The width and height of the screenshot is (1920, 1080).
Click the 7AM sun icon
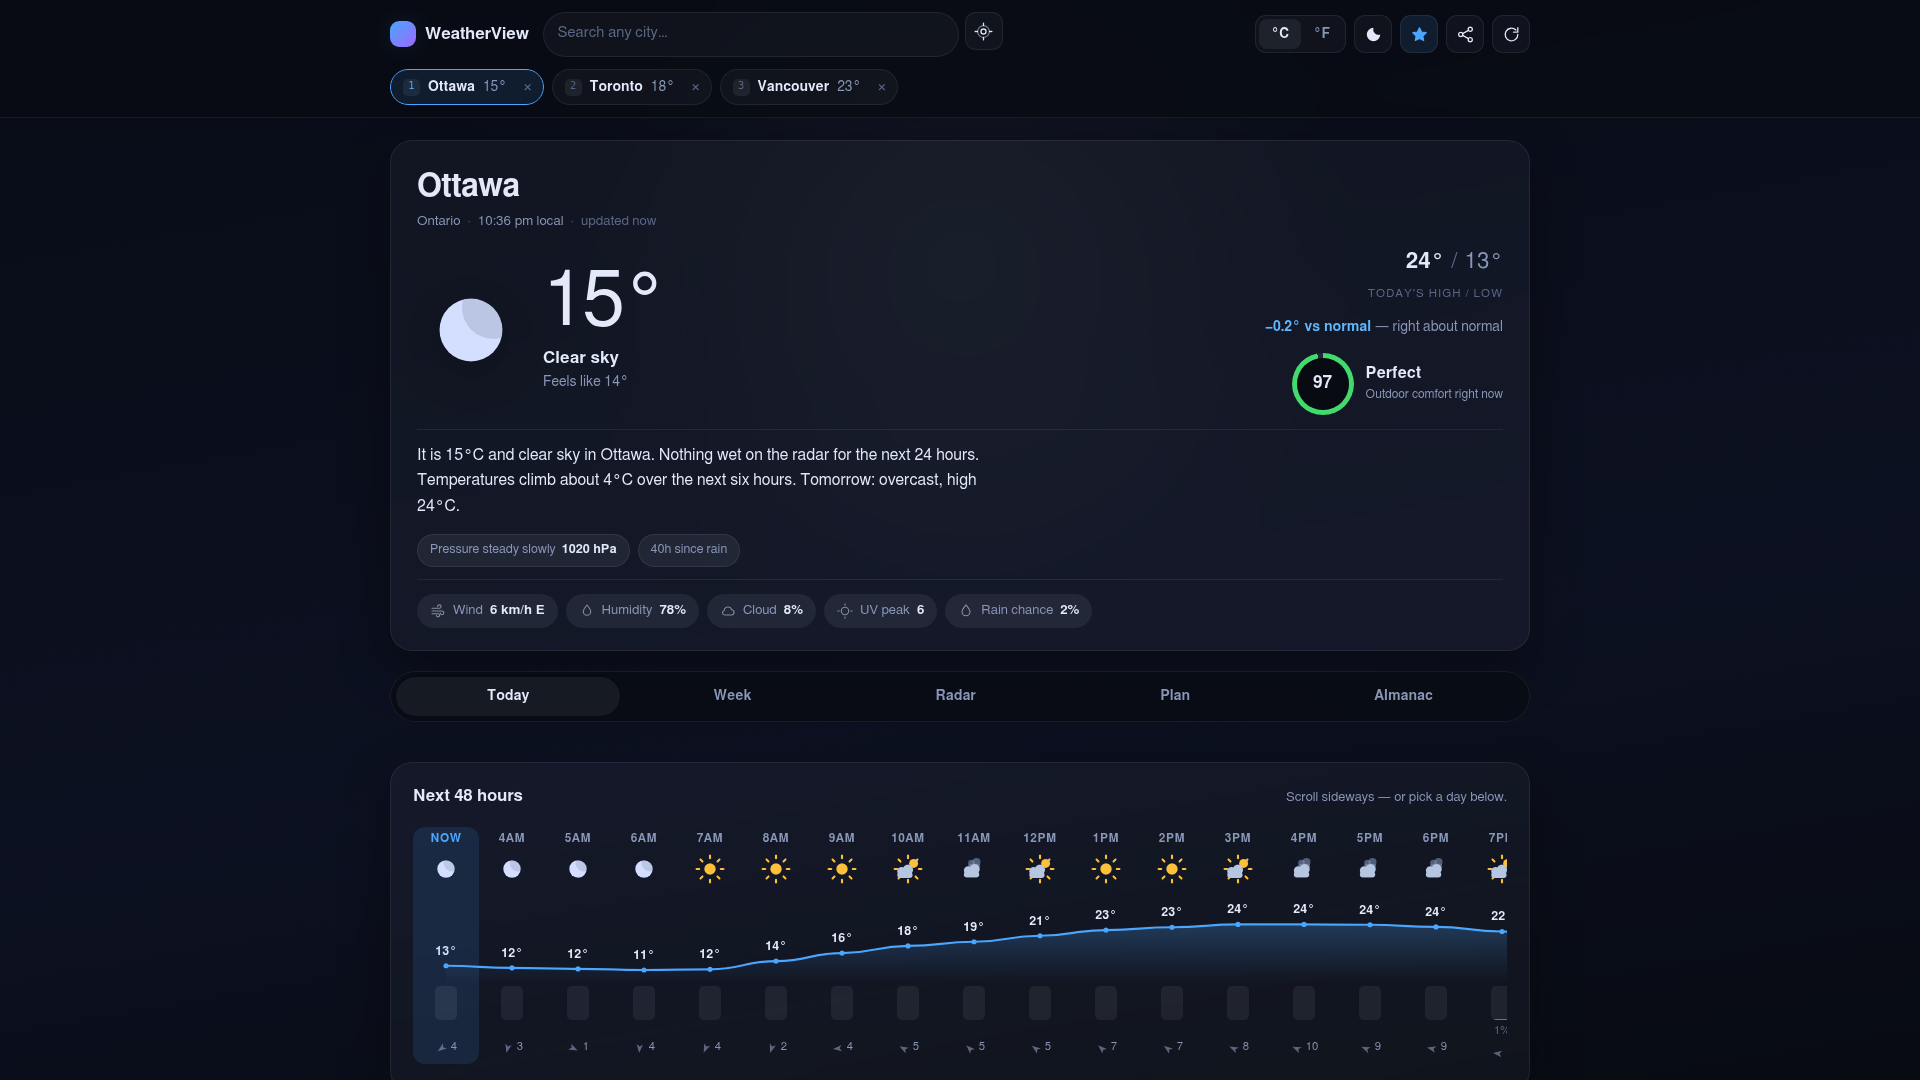tap(710, 870)
